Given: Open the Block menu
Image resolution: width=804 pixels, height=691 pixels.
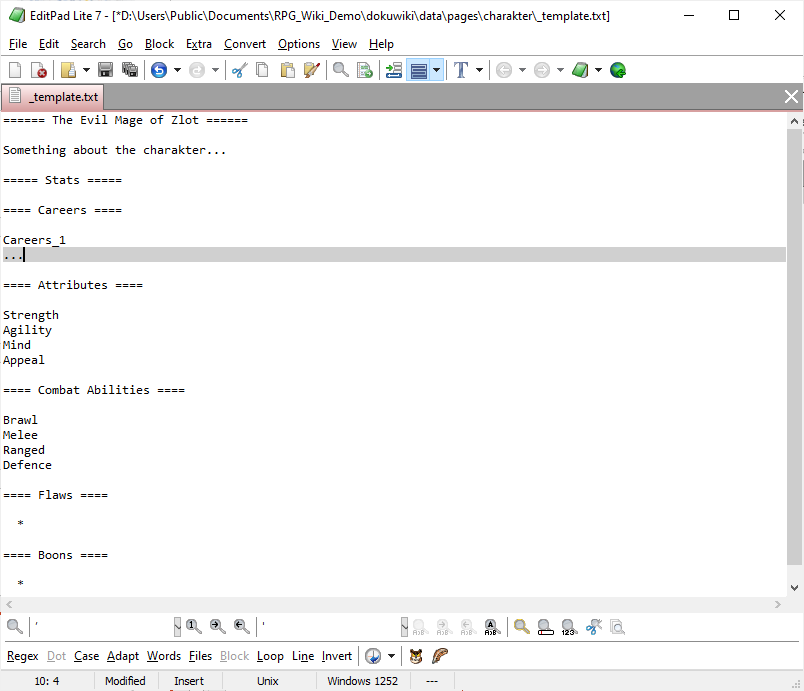Looking at the screenshot, I should (159, 44).
